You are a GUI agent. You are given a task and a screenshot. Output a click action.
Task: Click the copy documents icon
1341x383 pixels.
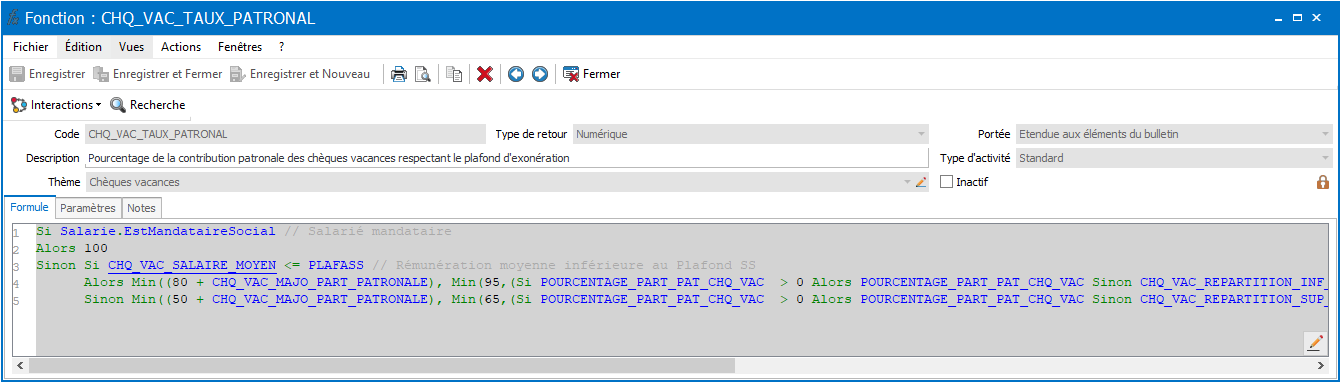454,74
